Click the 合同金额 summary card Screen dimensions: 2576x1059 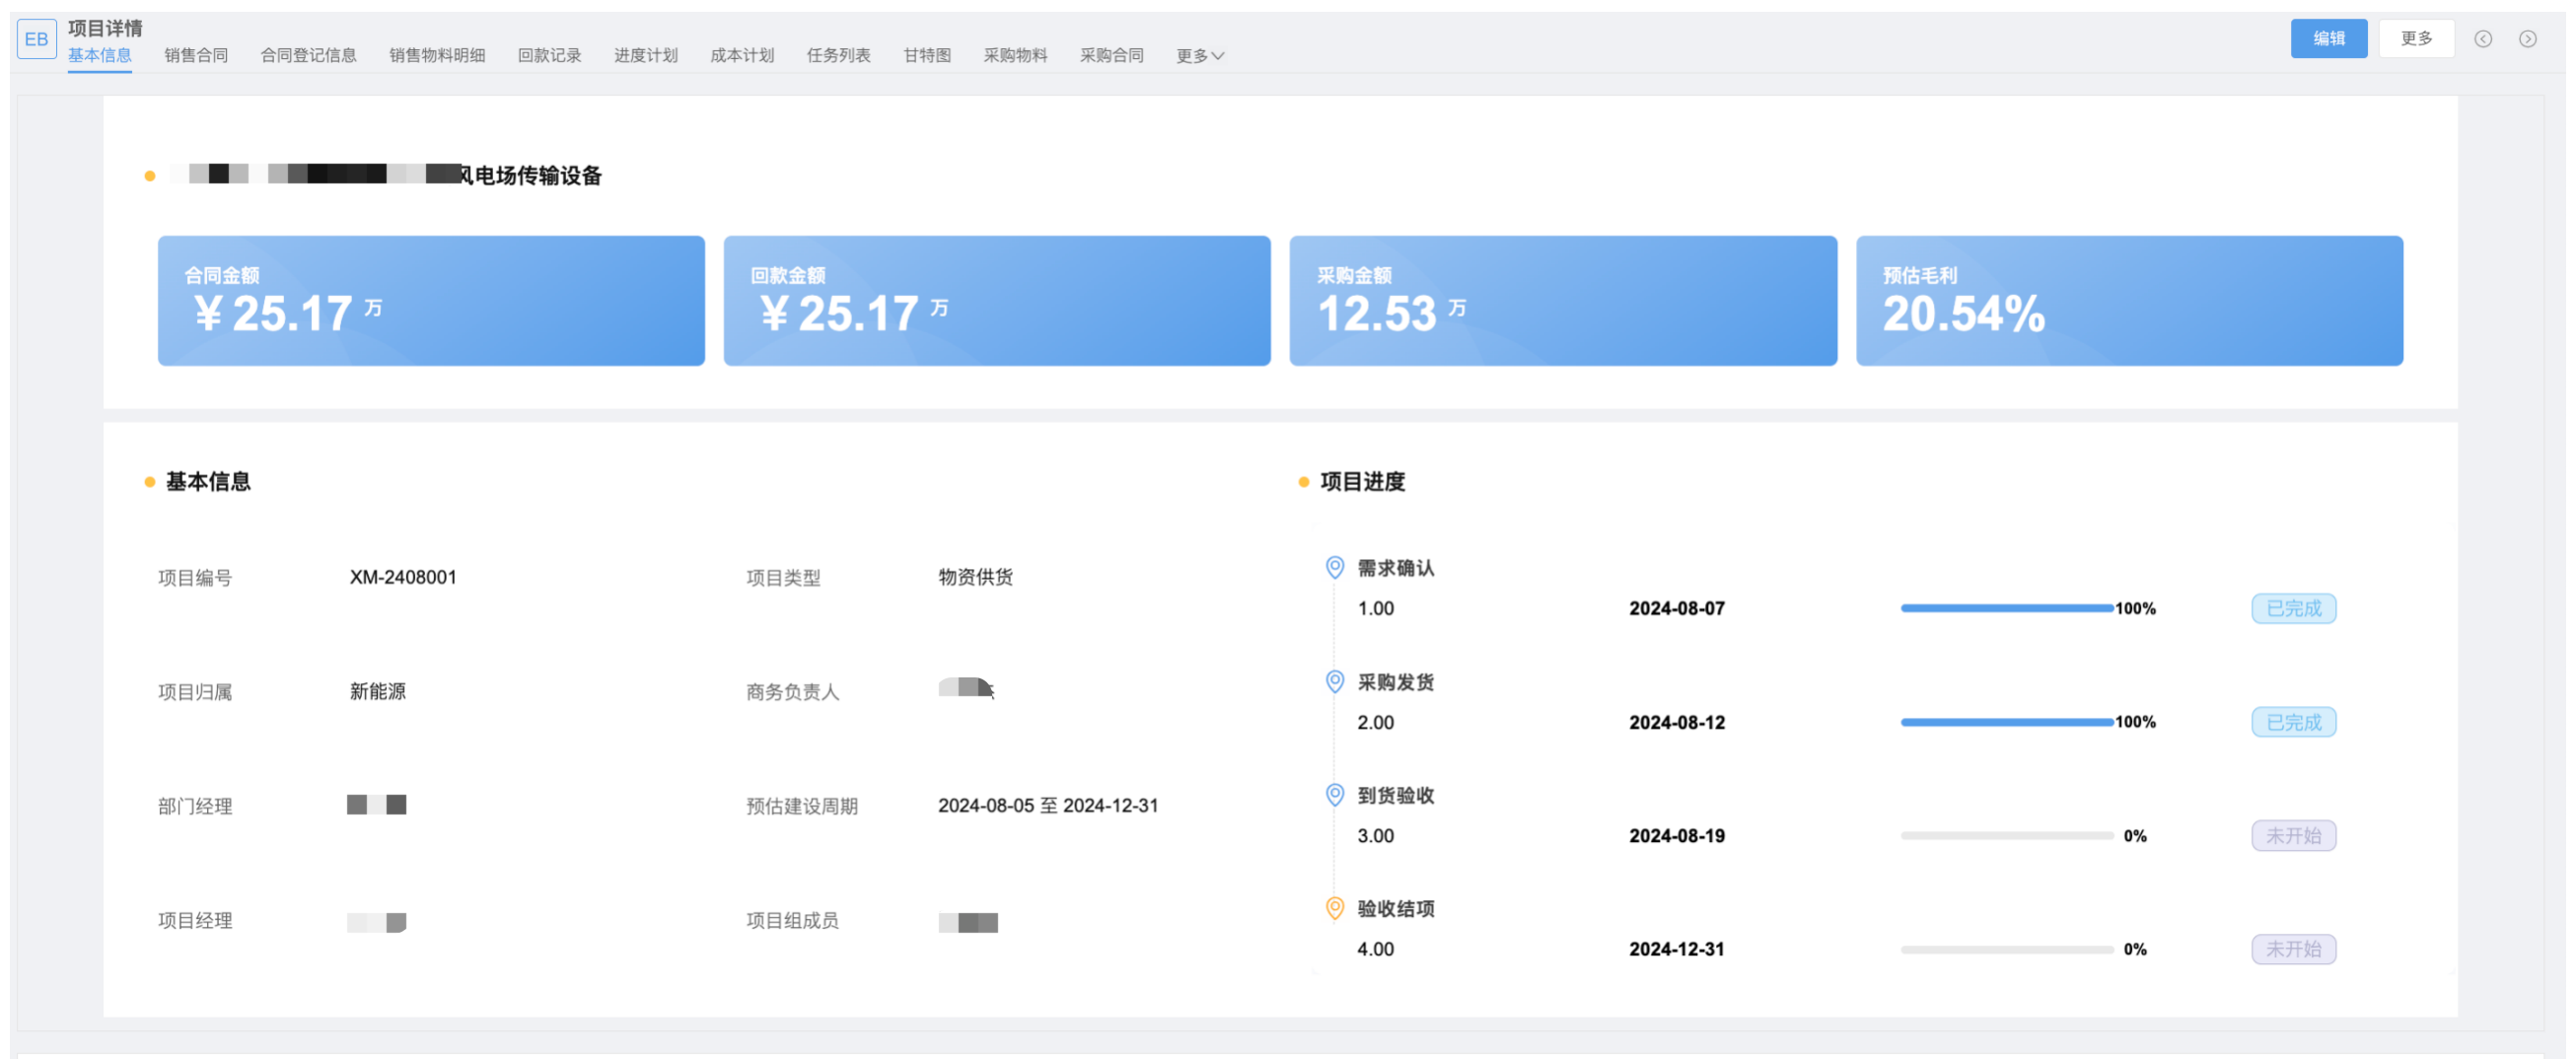[431, 301]
